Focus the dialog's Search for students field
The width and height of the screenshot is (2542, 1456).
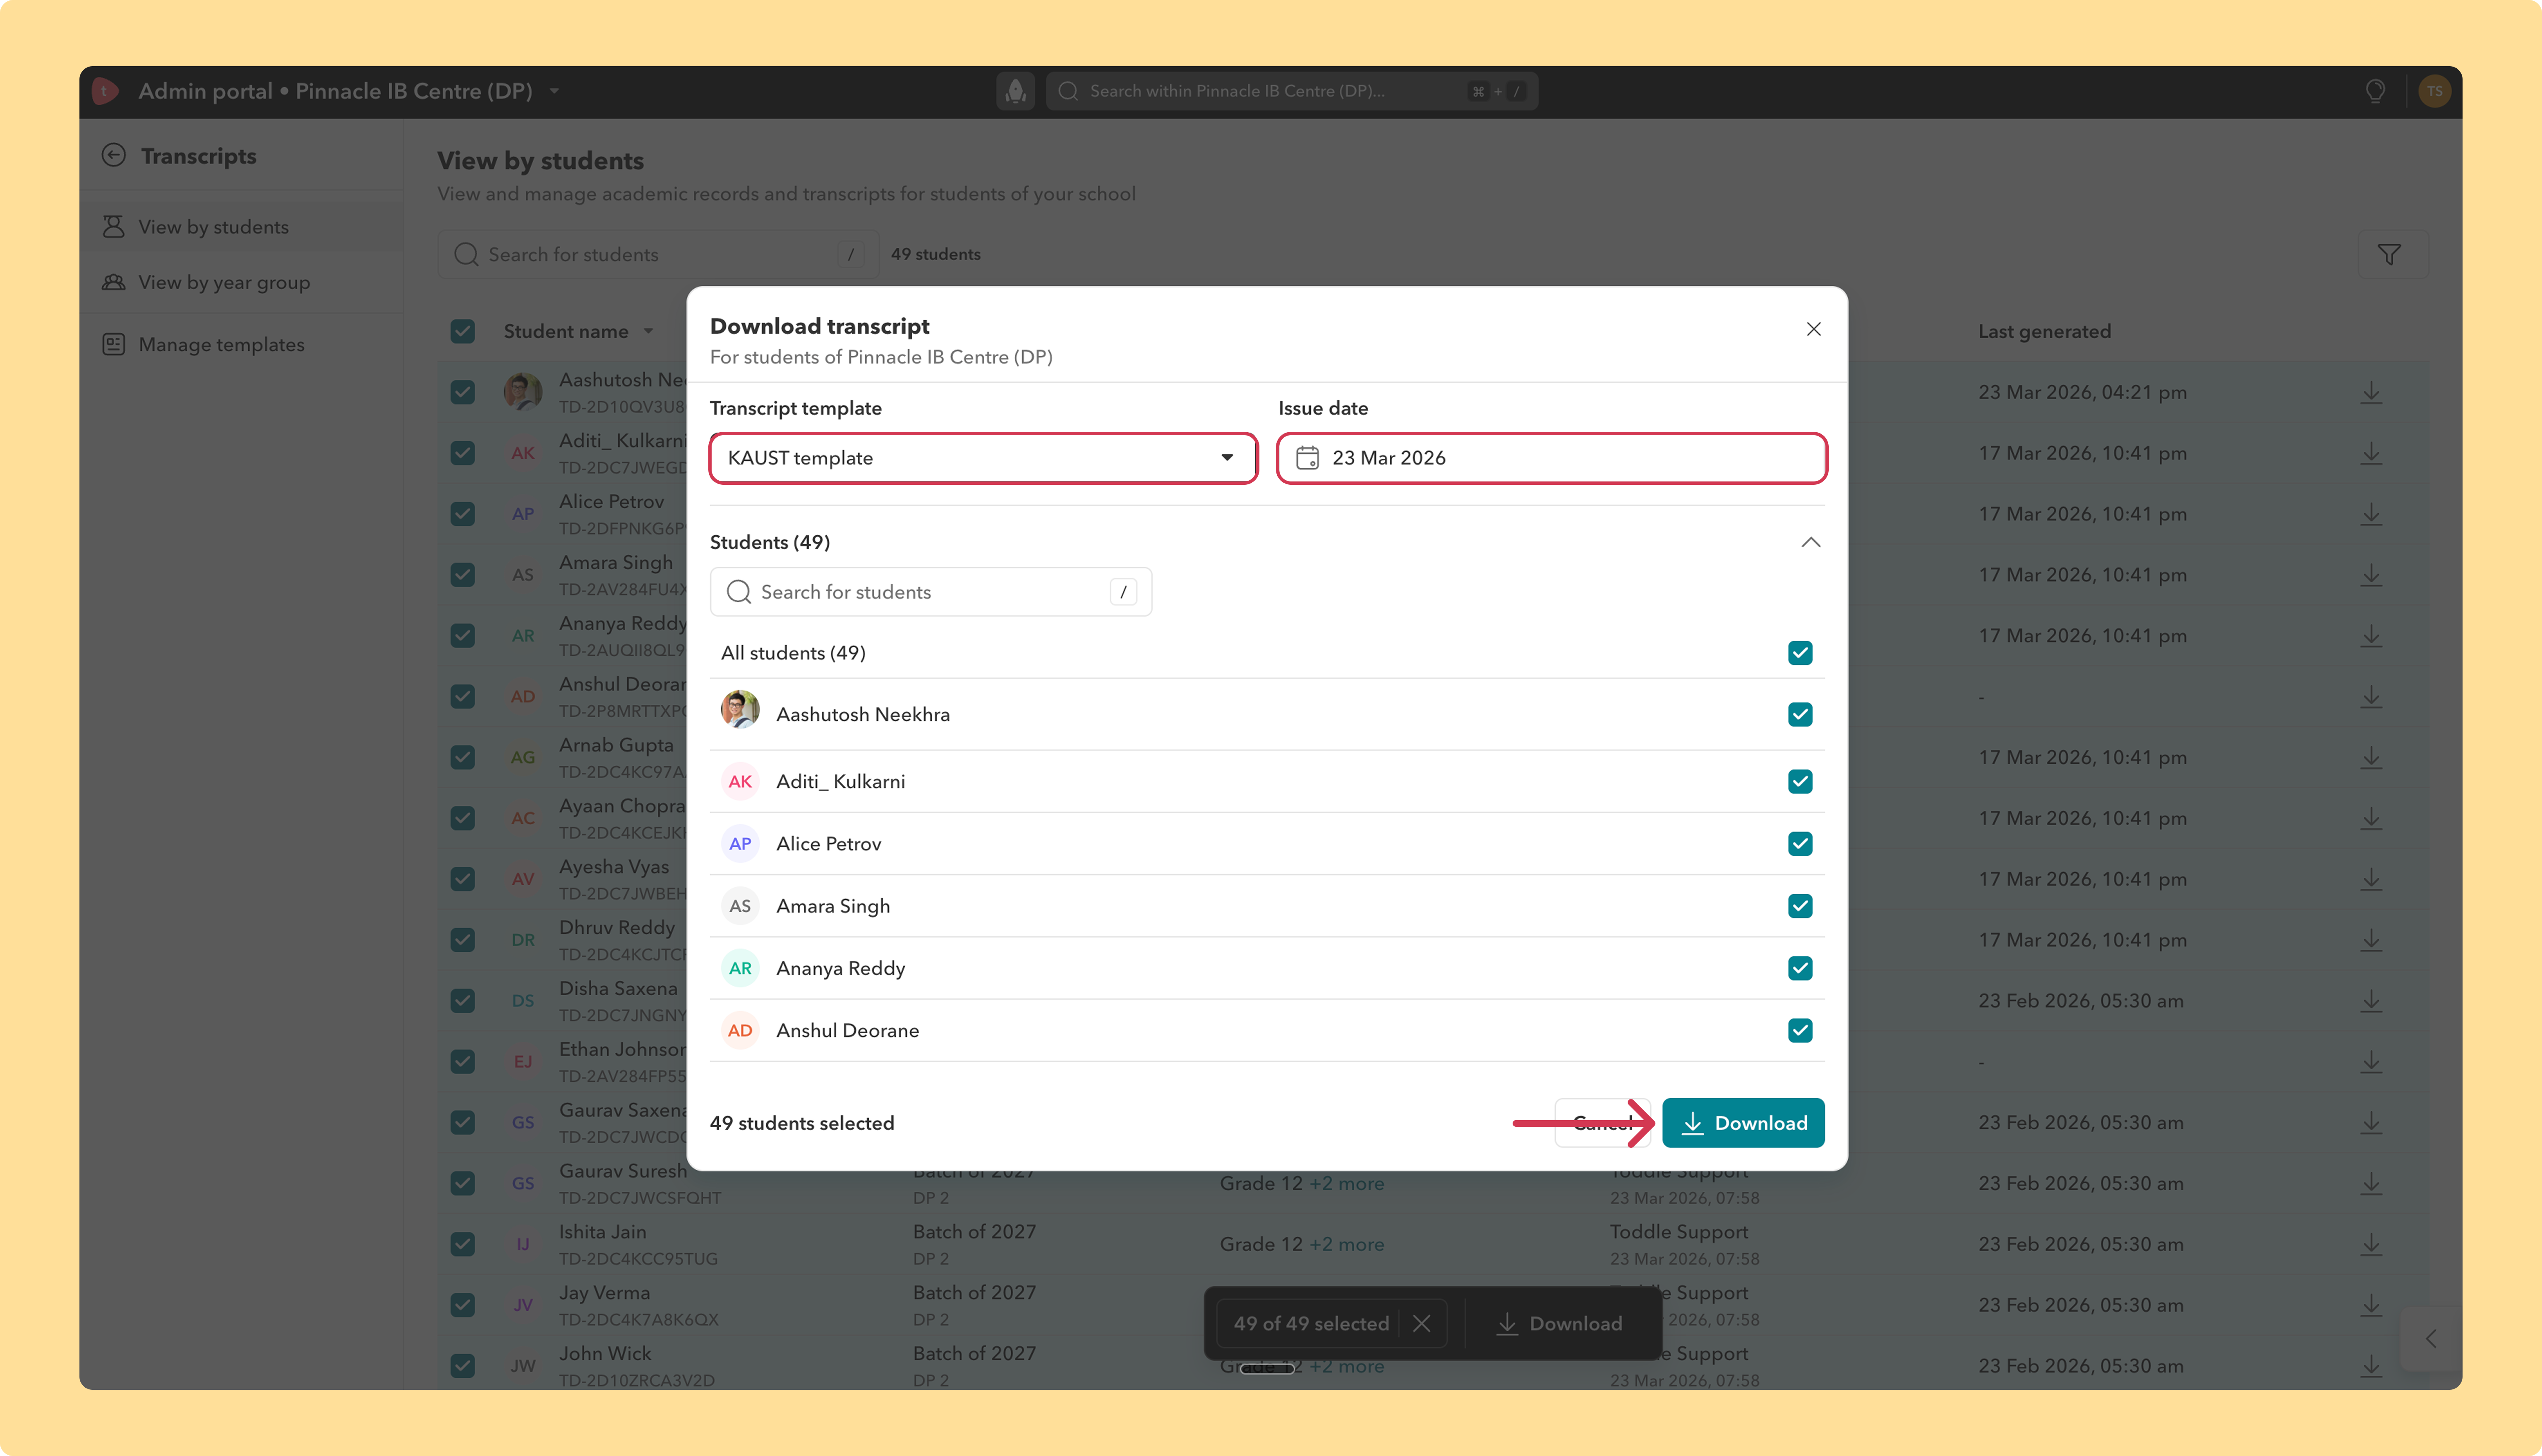[931, 592]
